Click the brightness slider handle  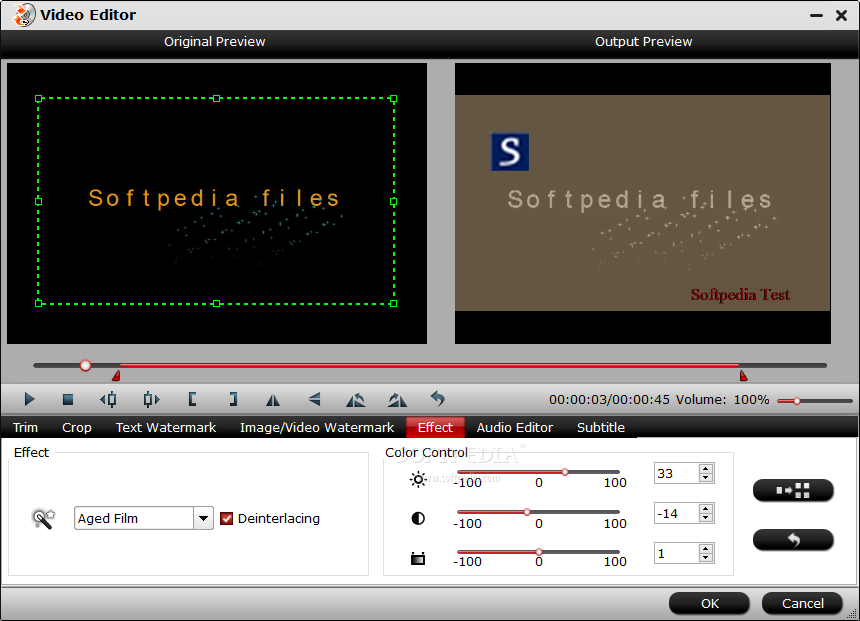click(x=564, y=472)
